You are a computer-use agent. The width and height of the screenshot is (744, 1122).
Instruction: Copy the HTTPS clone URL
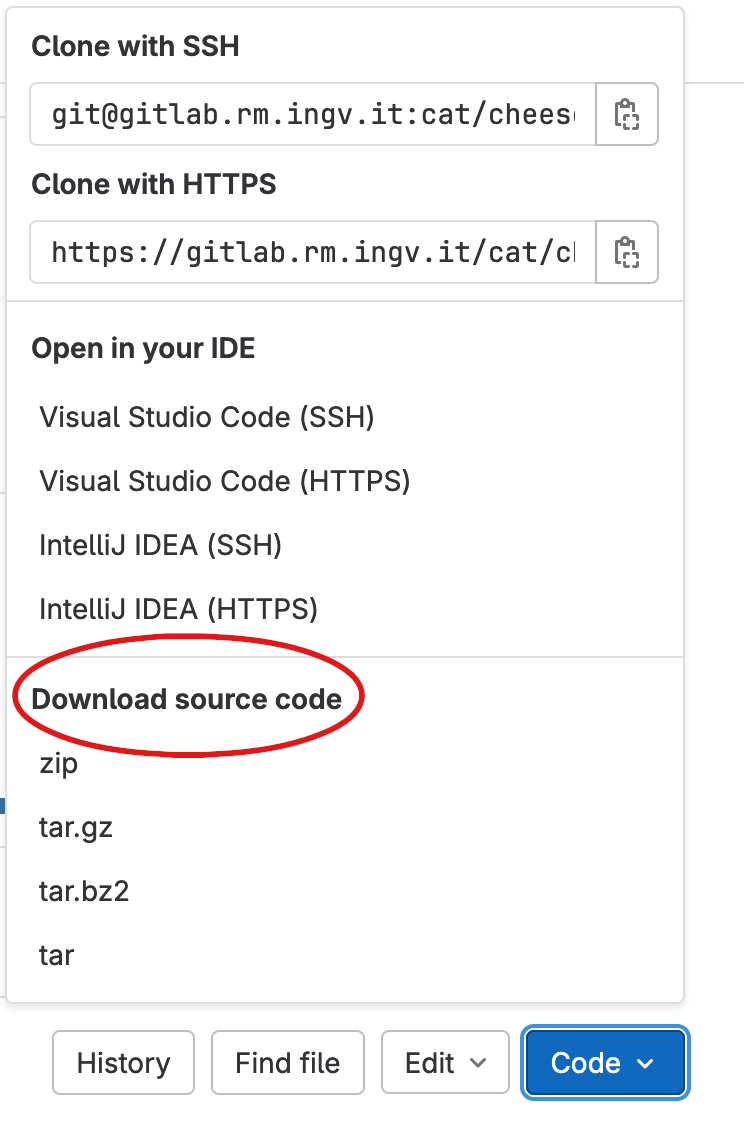(x=627, y=252)
